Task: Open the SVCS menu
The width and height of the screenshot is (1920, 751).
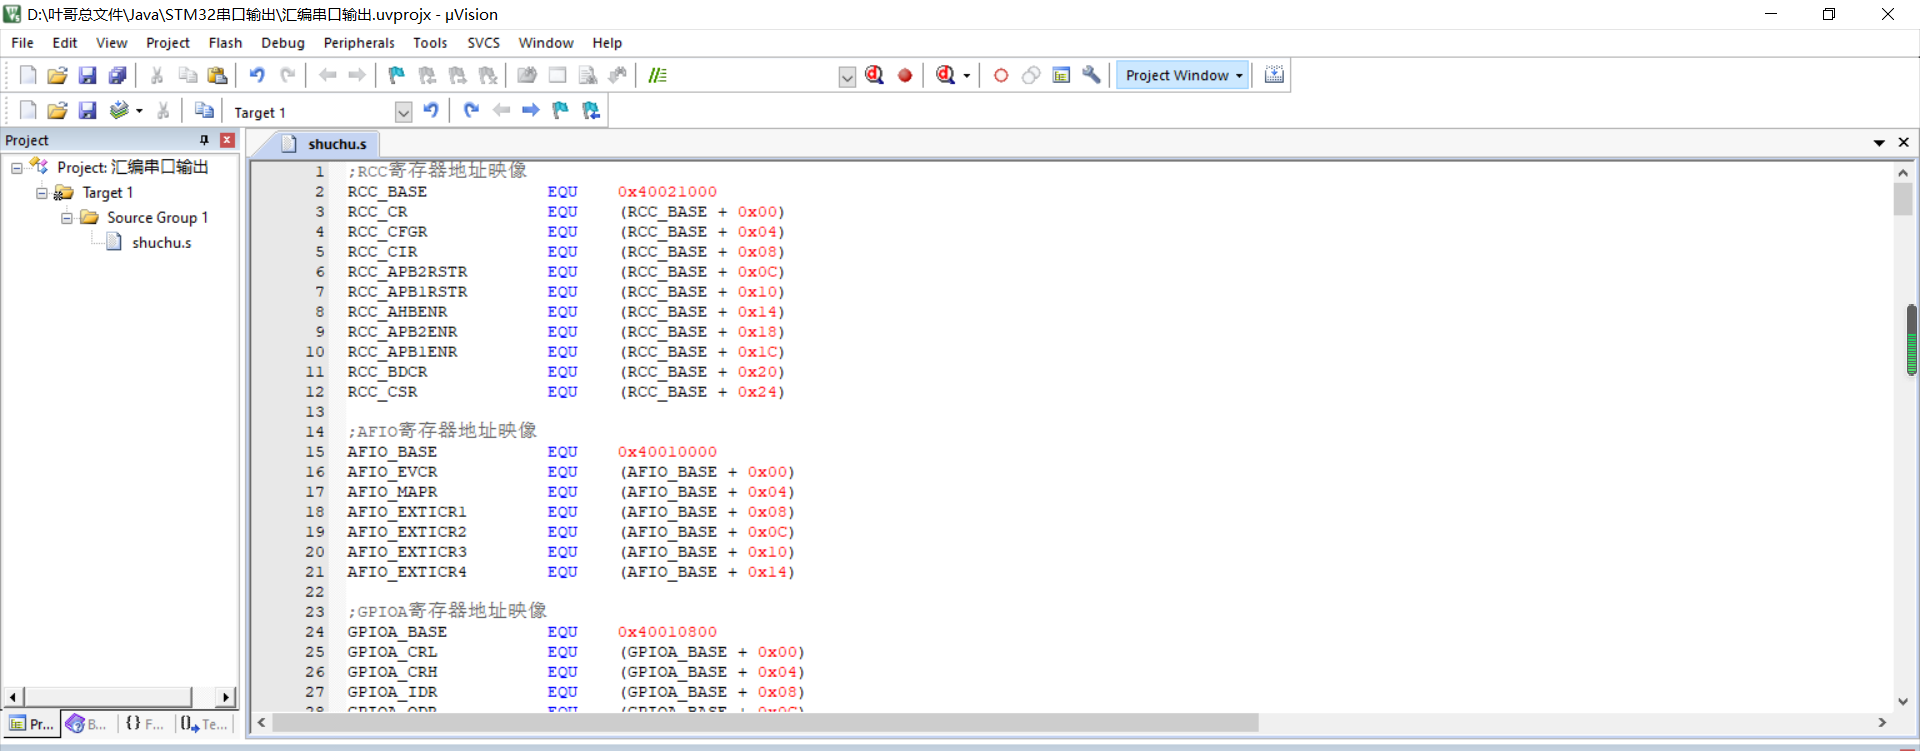Action: click(483, 43)
